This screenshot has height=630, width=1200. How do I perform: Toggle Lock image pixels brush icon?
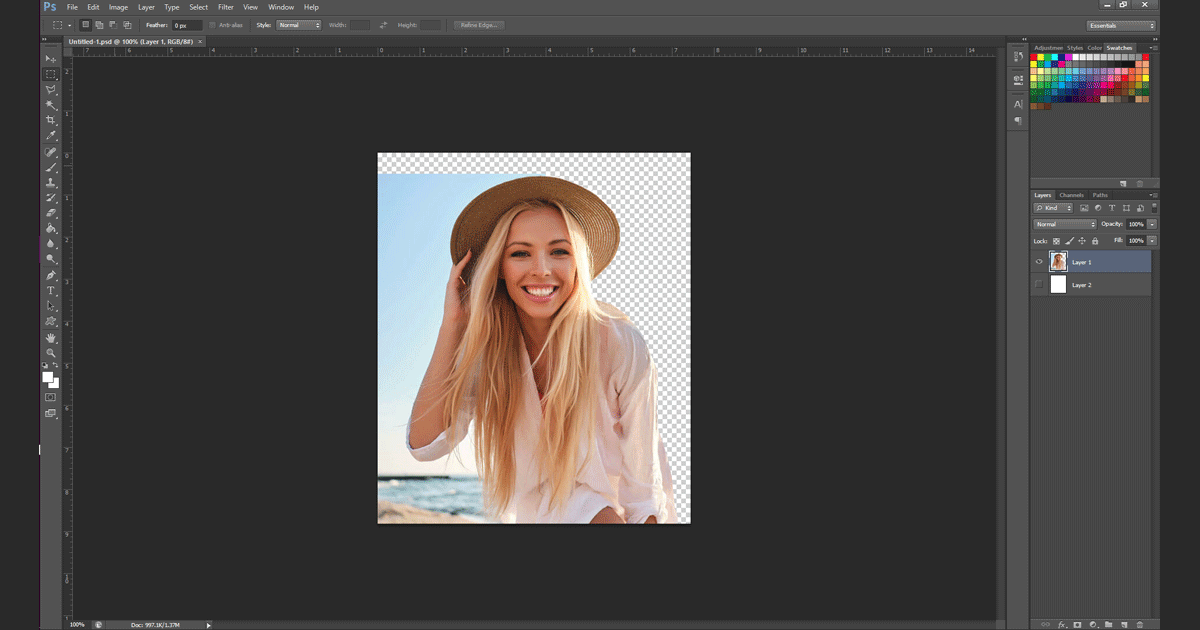click(x=1069, y=241)
